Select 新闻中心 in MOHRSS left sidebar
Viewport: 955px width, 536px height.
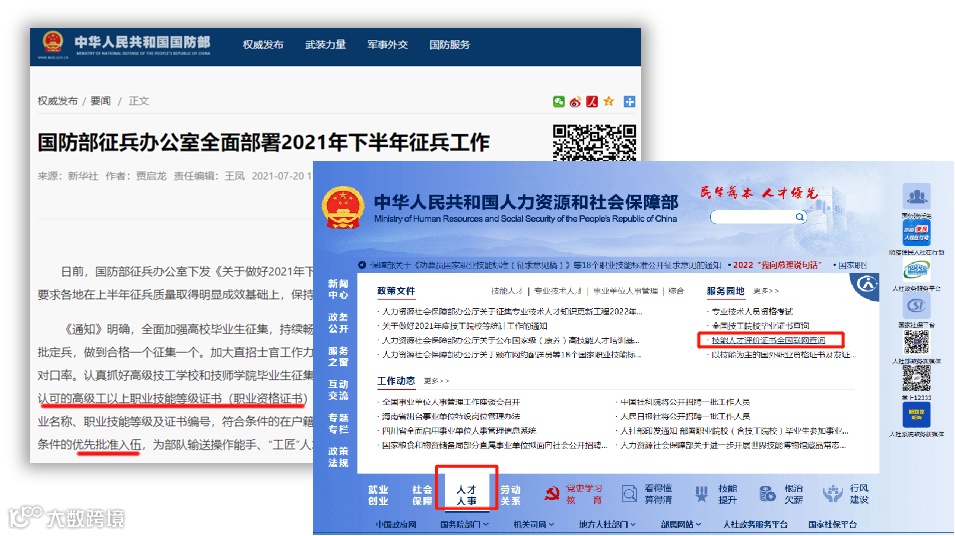338,289
